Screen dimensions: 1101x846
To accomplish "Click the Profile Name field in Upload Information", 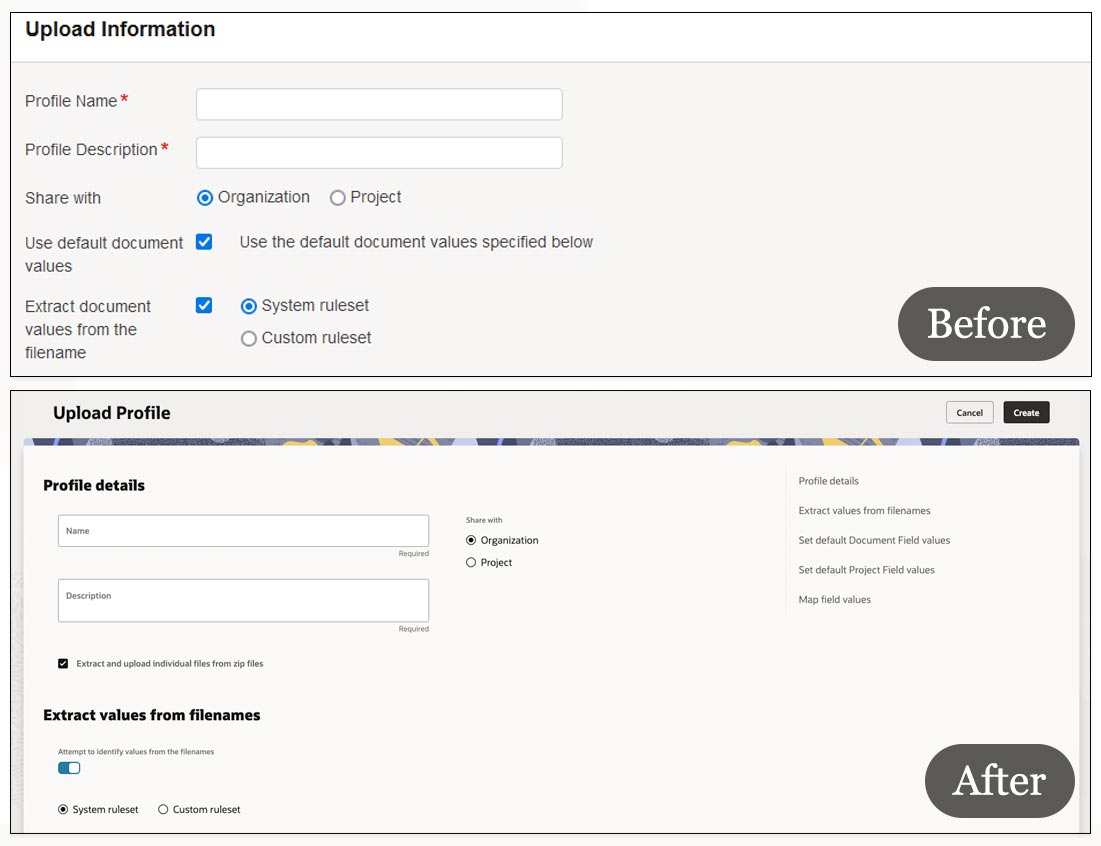I will pos(378,104).
